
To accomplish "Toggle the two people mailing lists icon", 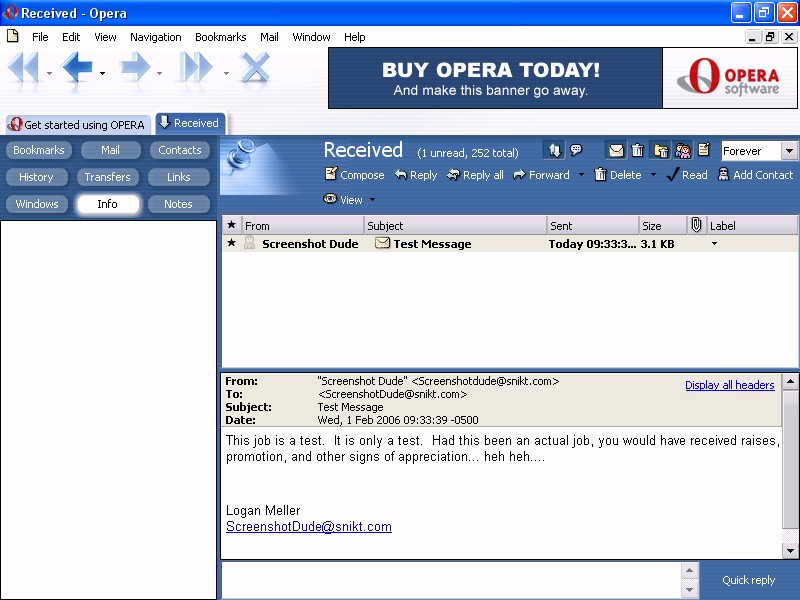I will click(x=683, y=151).
